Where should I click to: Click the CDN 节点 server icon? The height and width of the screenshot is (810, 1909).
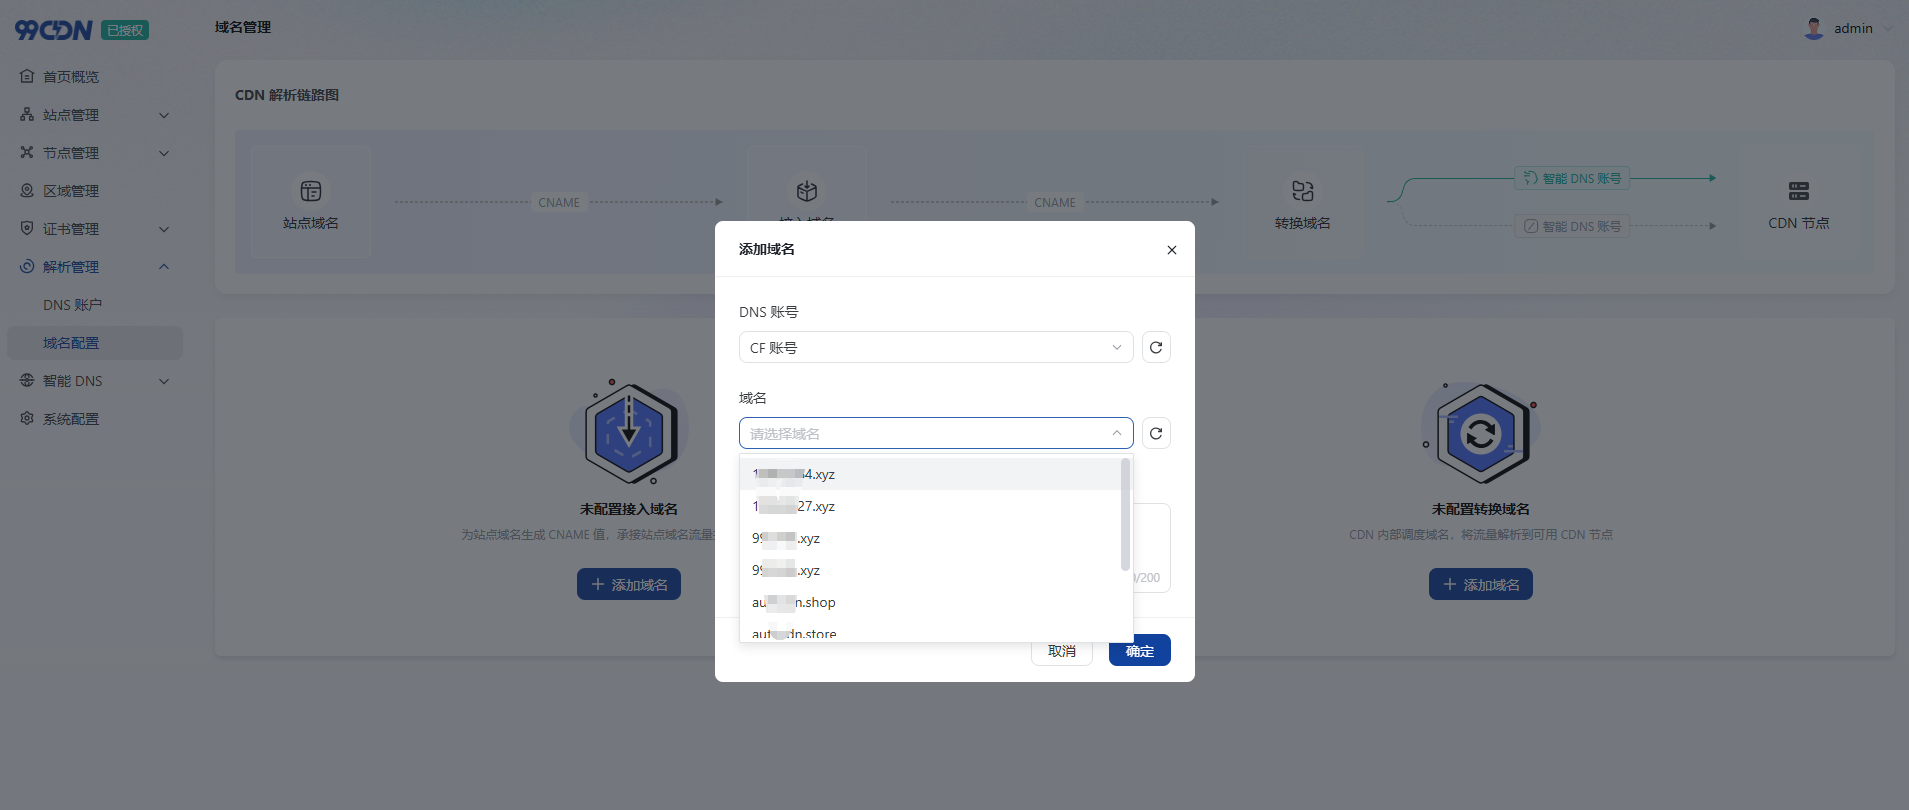1798,191
